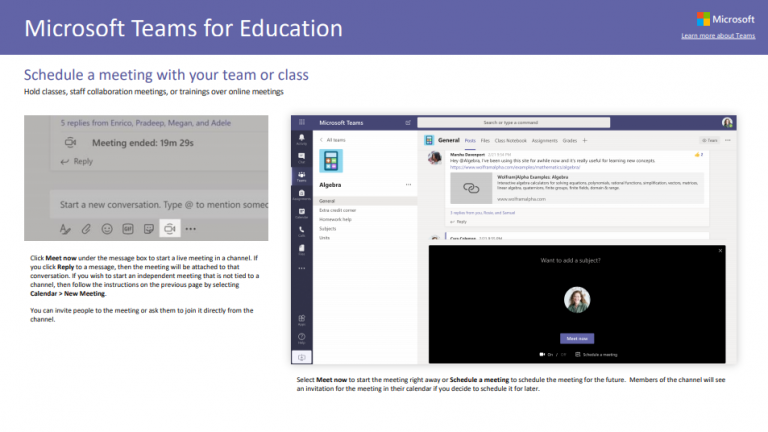Screen dimensions: 768x432
Task: Open Calls in the Teams sidebar
Action: (x=302, y=231)
